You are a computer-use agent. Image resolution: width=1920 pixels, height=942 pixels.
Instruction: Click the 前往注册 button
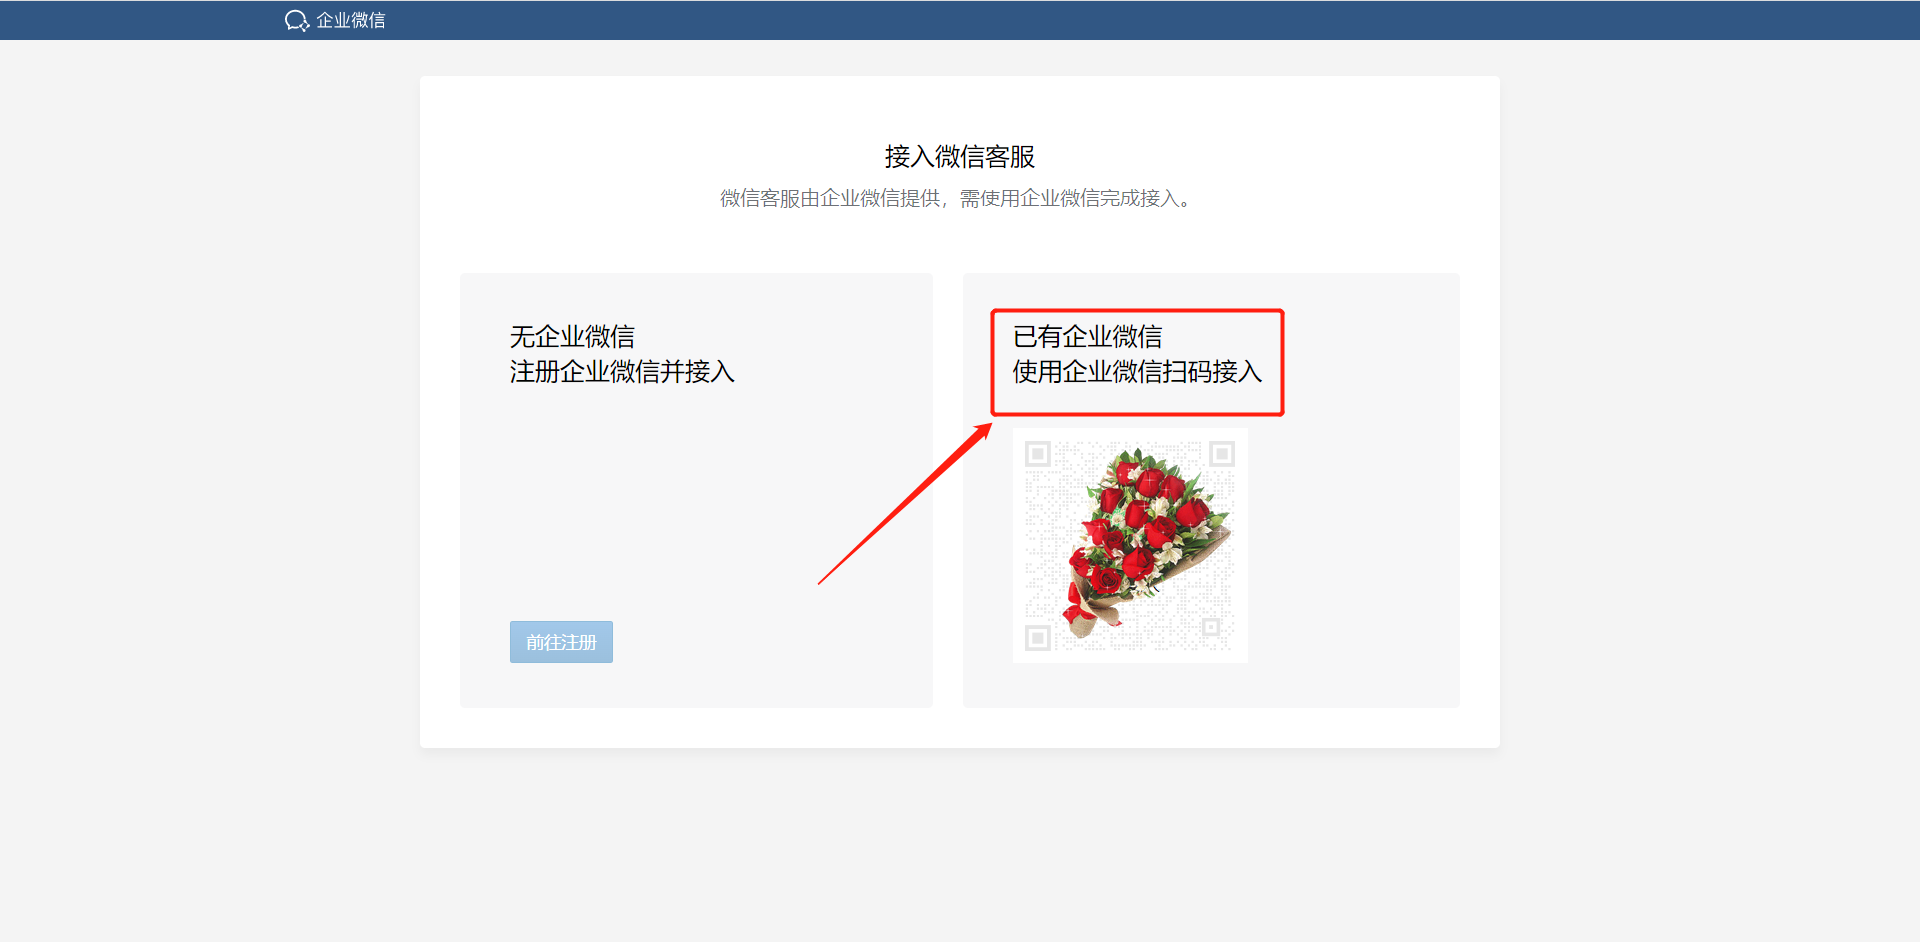[561, 642]
